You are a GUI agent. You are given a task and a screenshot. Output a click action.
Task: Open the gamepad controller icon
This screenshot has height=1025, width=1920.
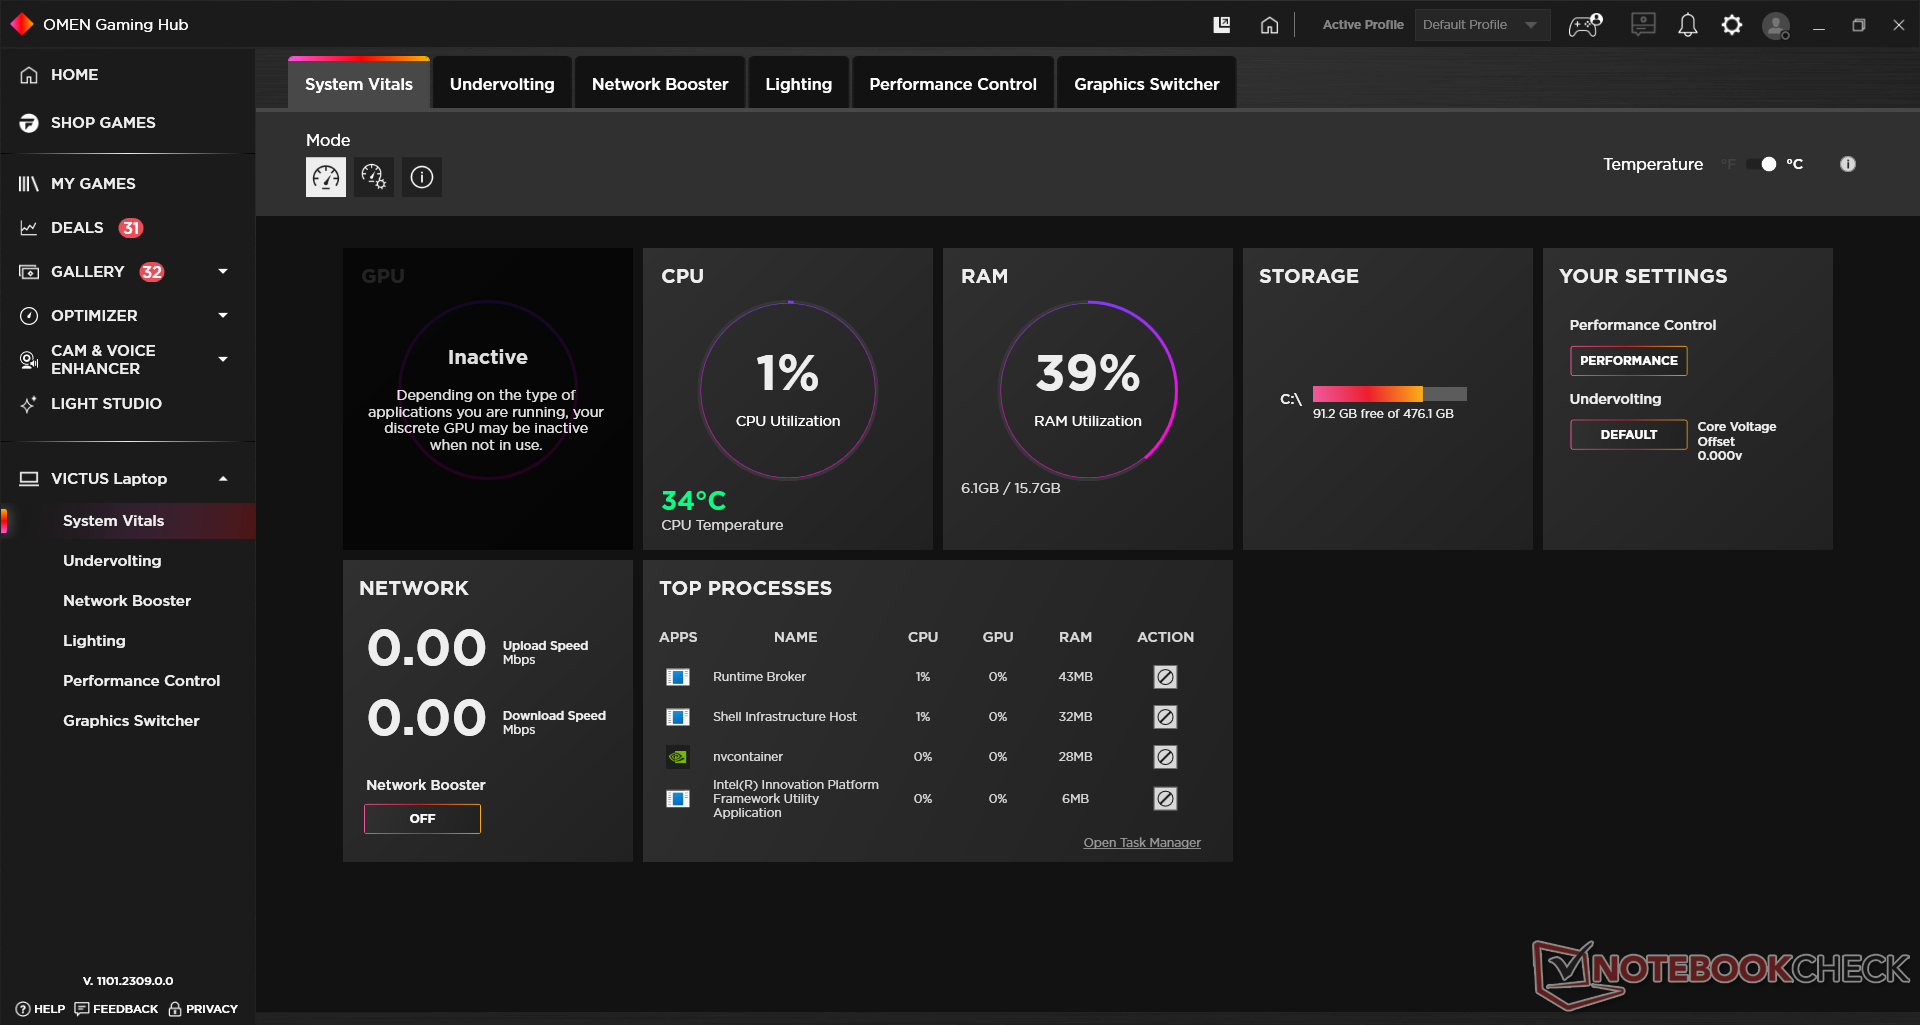tap(1585, 25)
